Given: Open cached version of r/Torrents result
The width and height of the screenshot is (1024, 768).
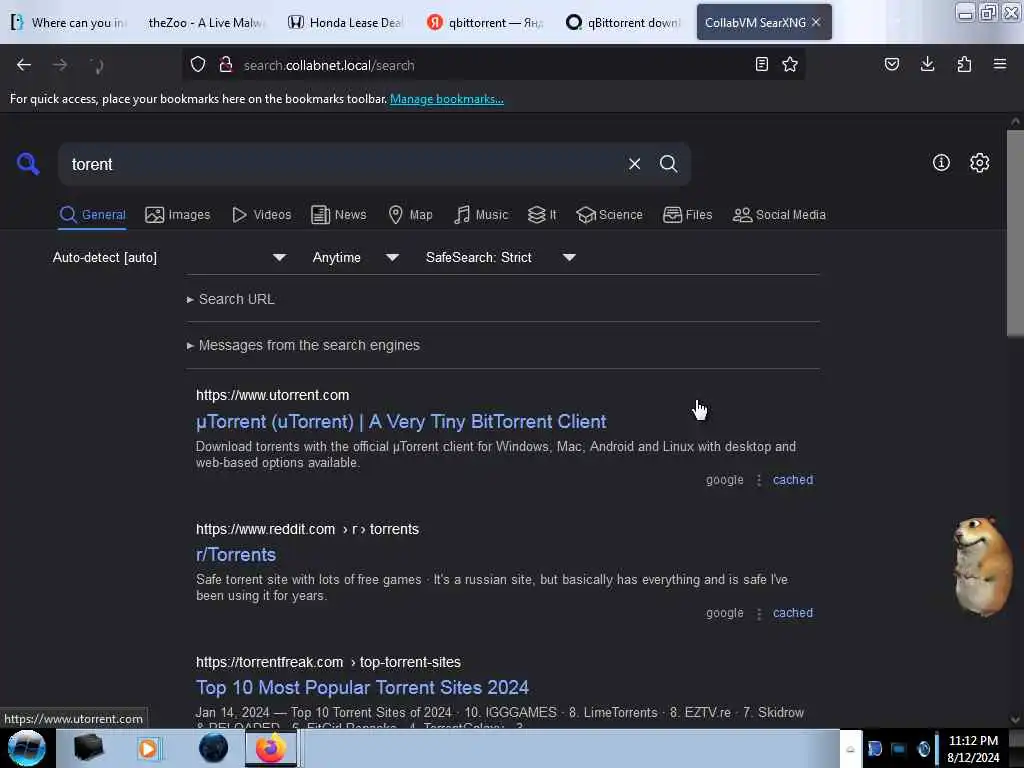Looking at the screenshot, I should pyautogui.click(x=793, y=613).
